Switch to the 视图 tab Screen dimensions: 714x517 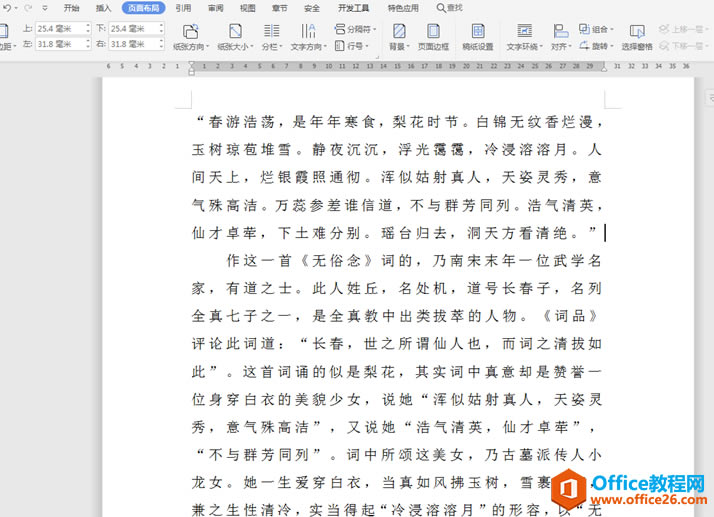click(x=248, y=8)
